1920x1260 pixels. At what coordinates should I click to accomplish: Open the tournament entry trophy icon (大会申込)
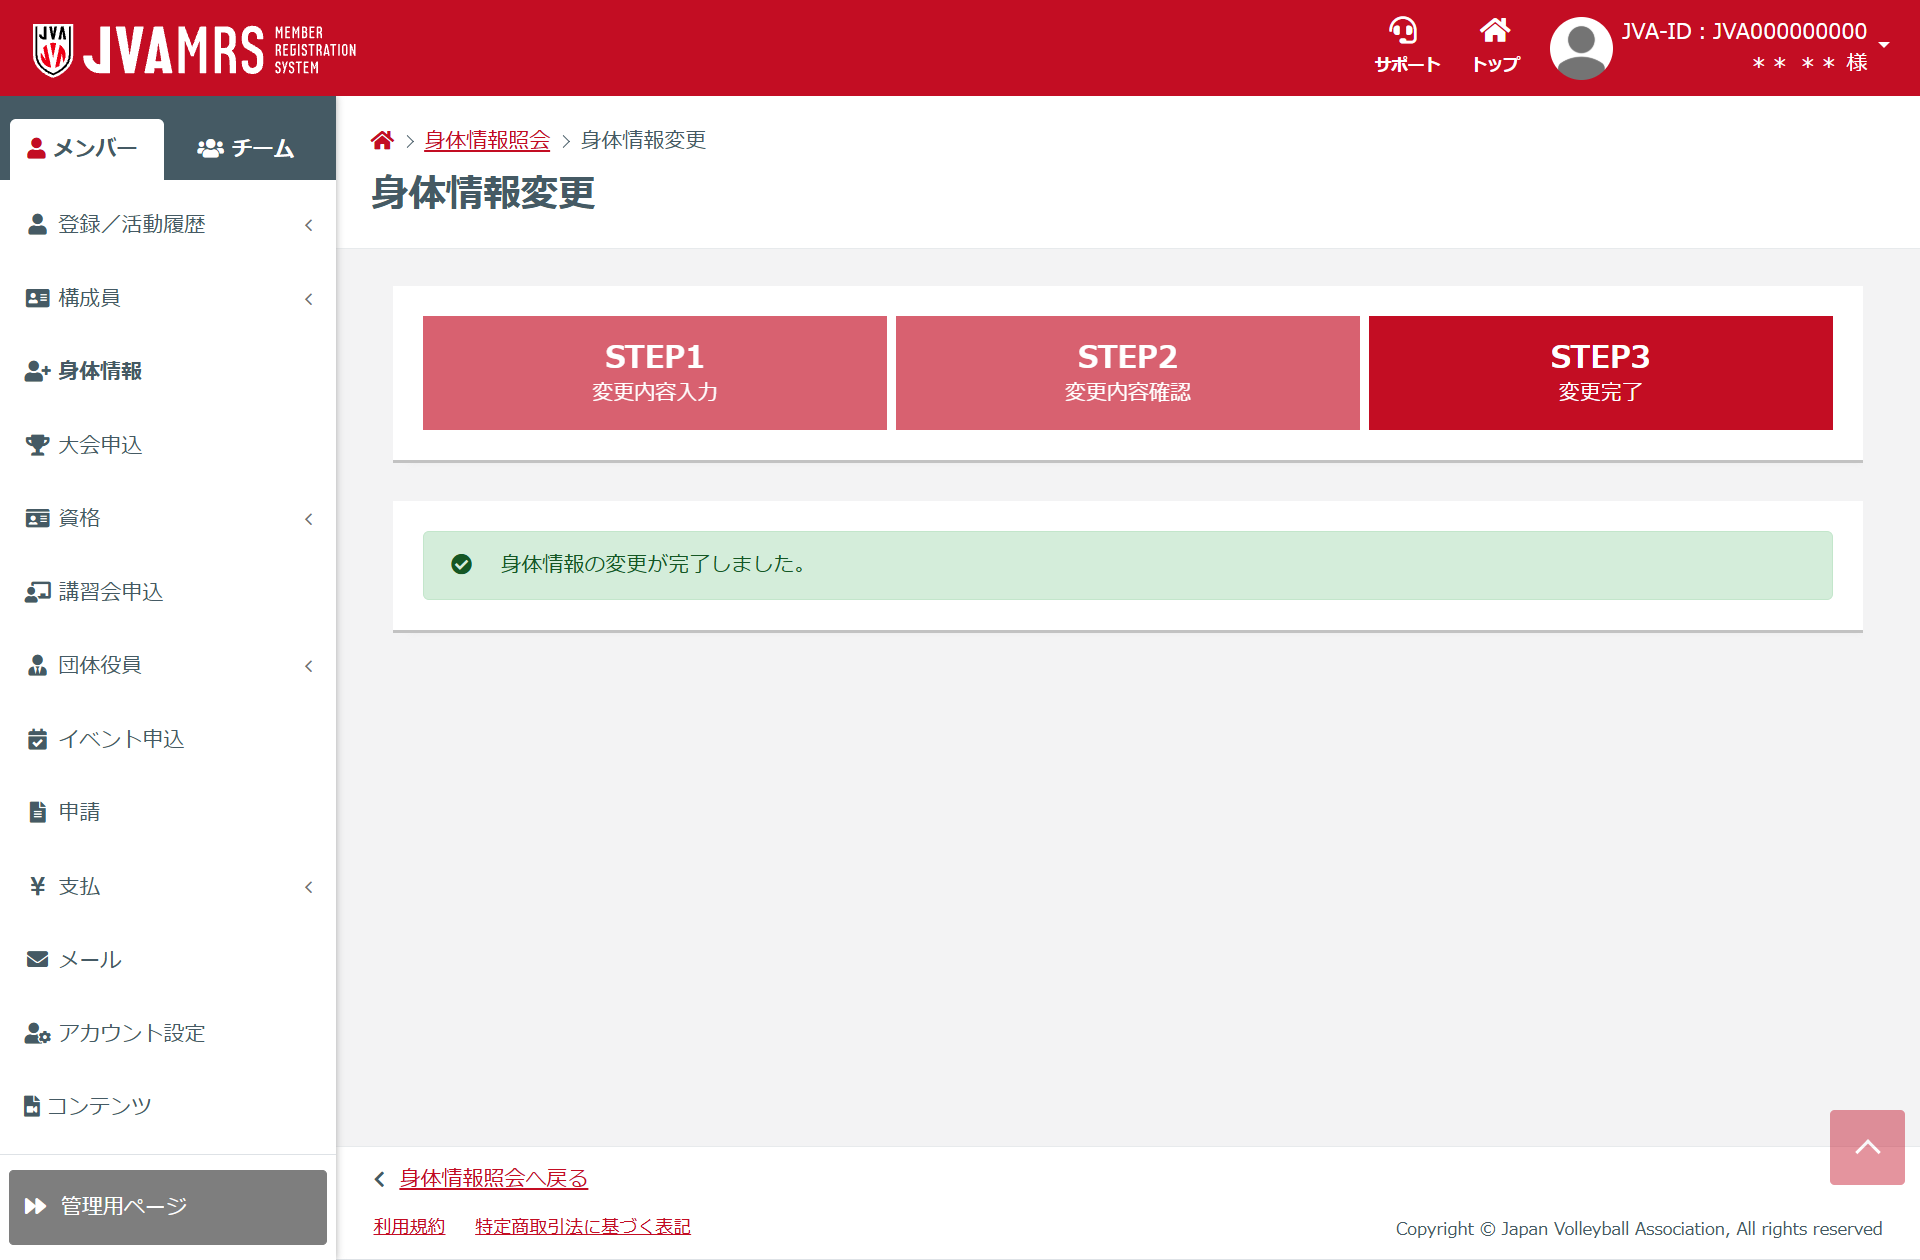click(37, 445)
